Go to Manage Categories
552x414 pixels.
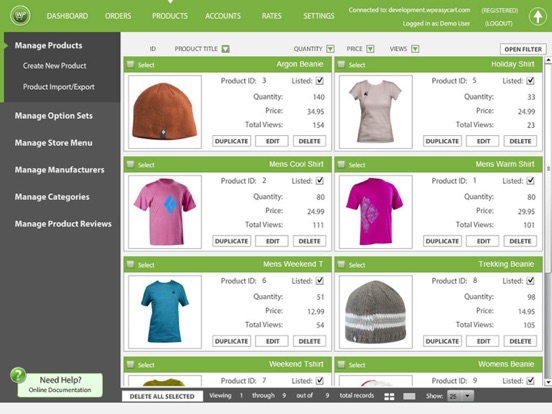click(x=52, y=197)
